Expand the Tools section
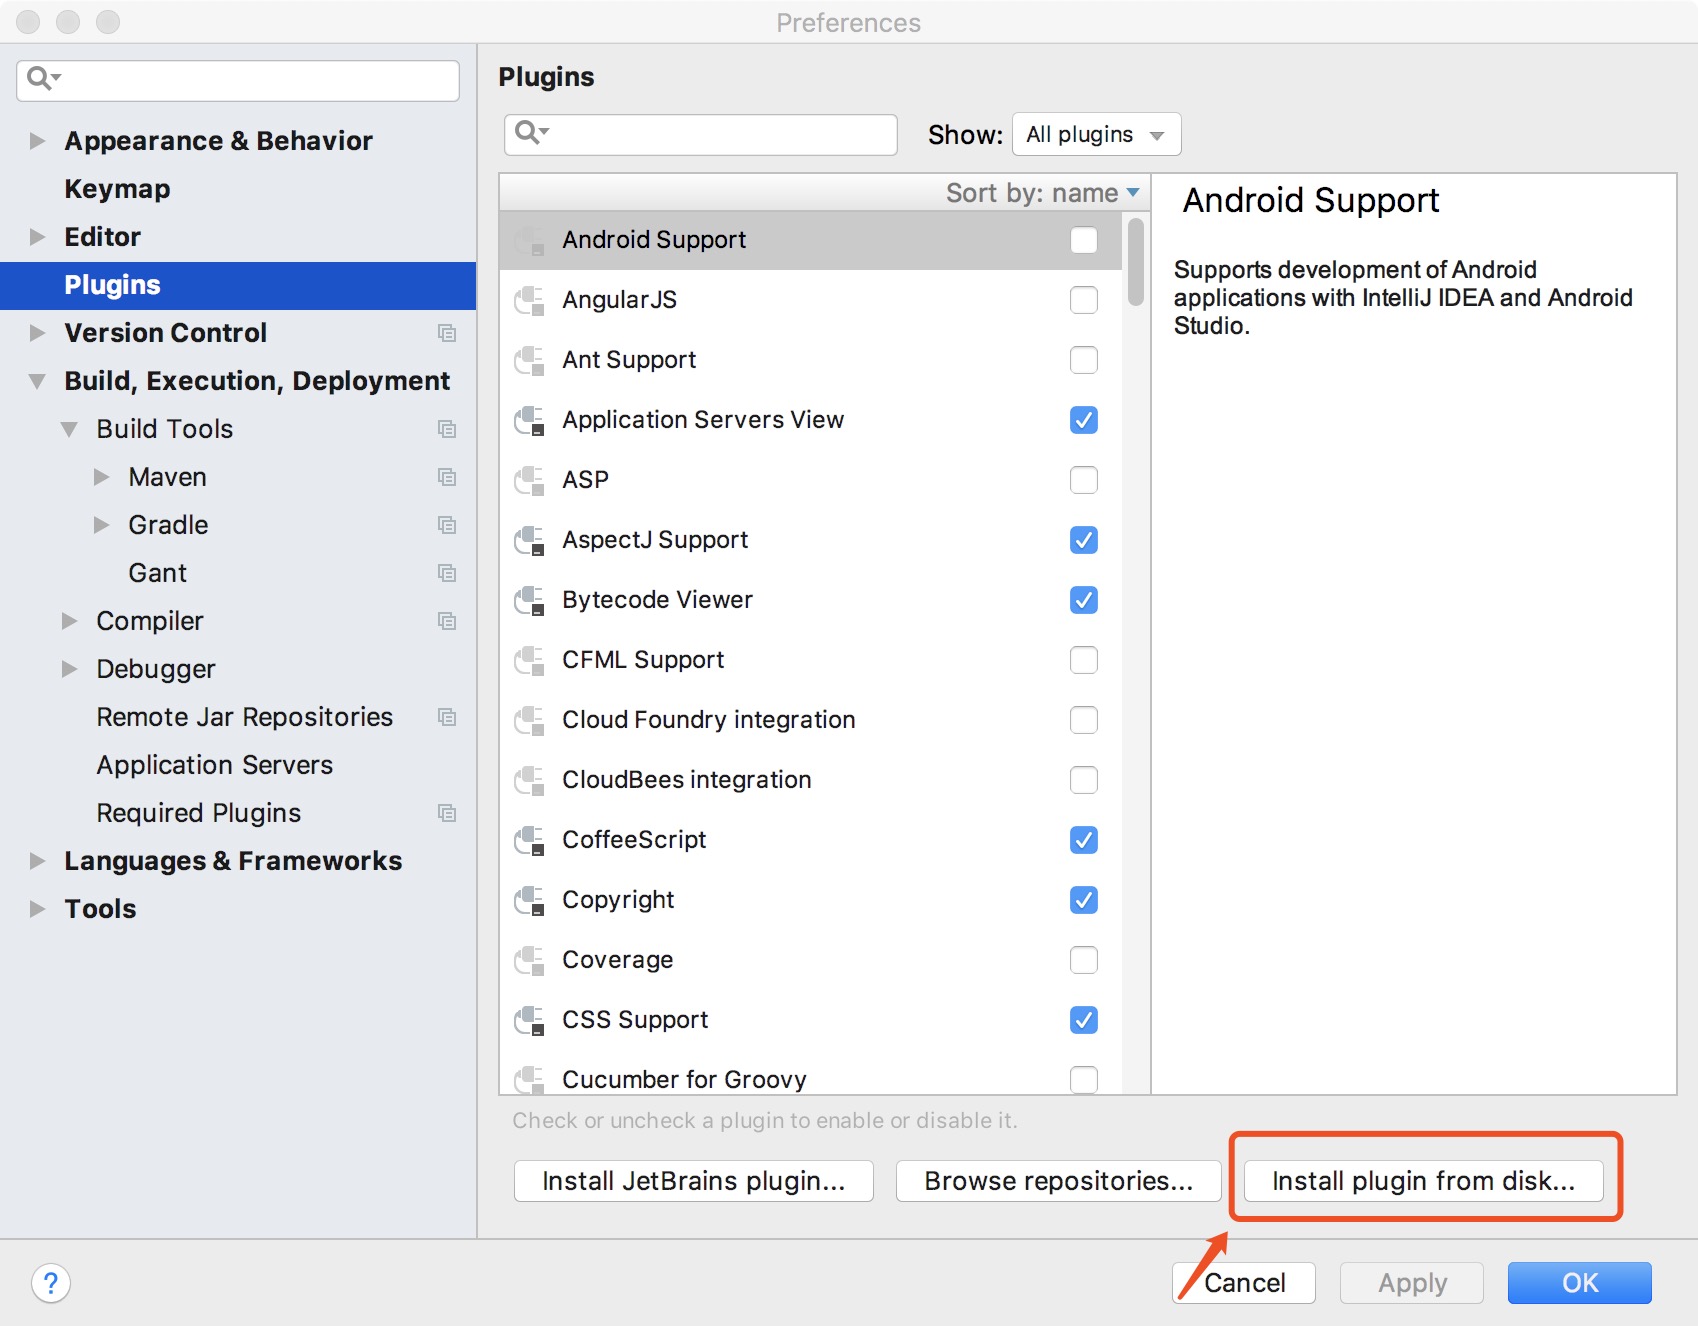Viewport: 1698px width, 1326px height. (x=38, y=909)
